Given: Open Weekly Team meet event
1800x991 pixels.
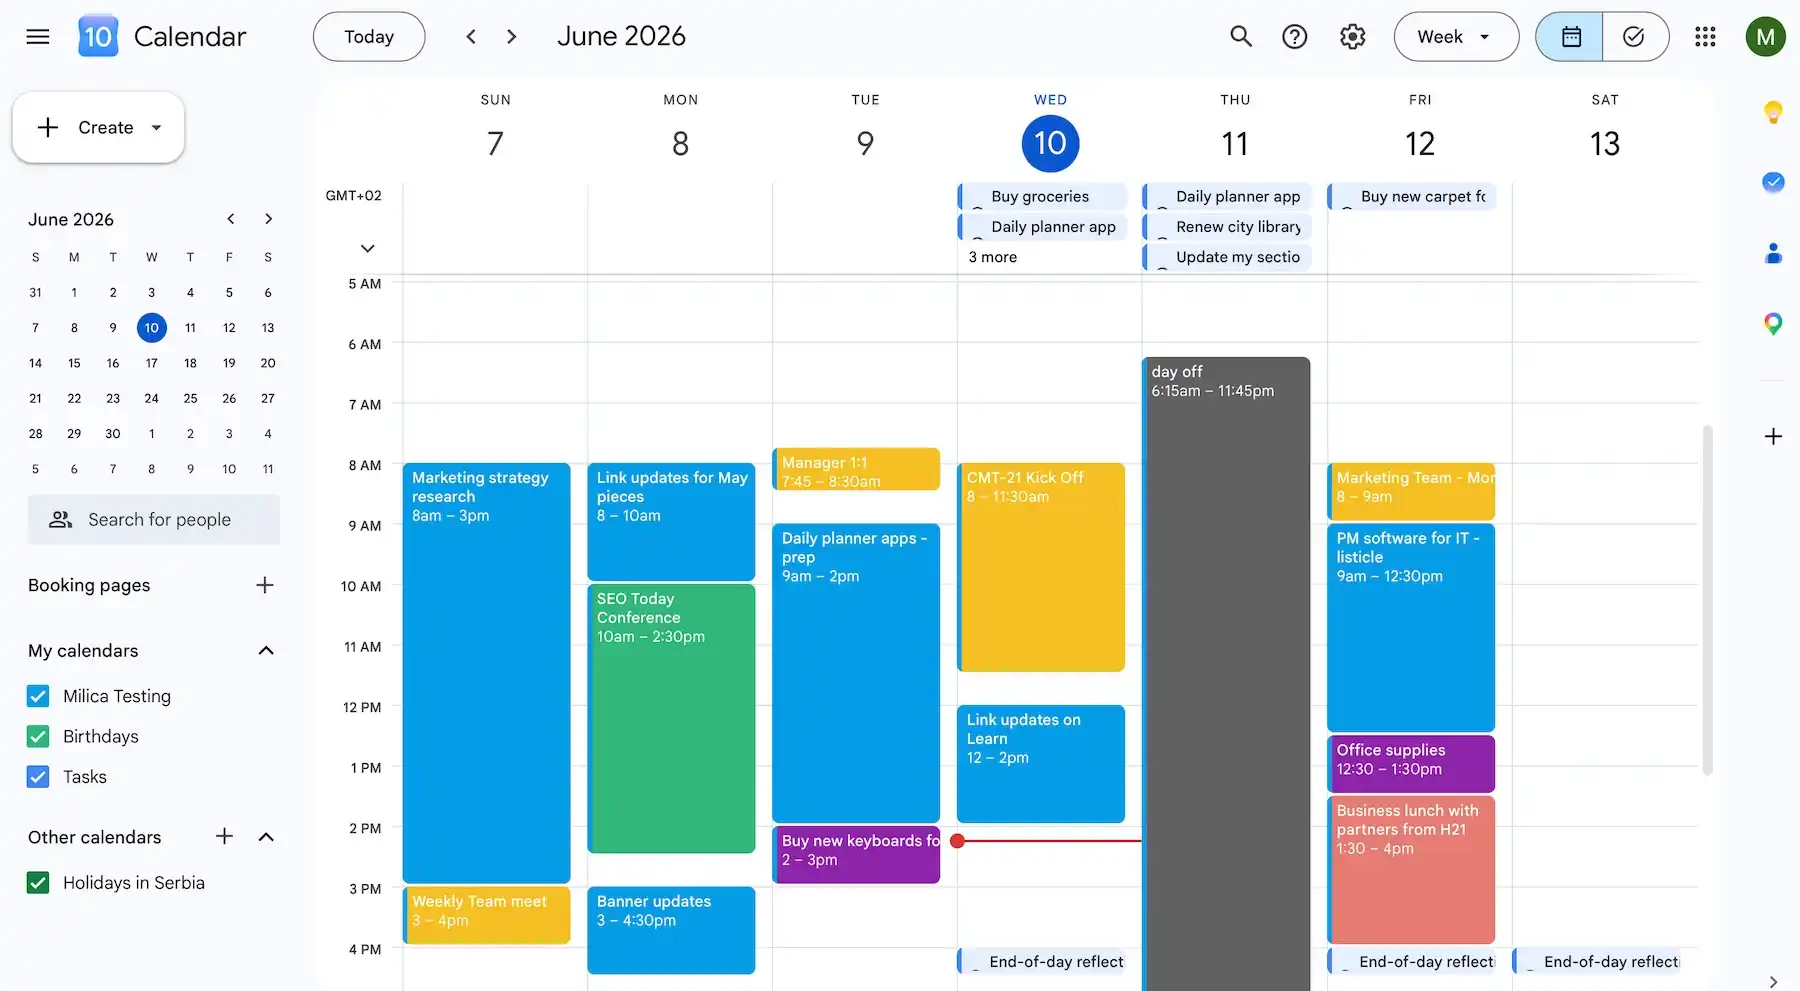Looking at the screenshot, I should [x=486, y=915].
